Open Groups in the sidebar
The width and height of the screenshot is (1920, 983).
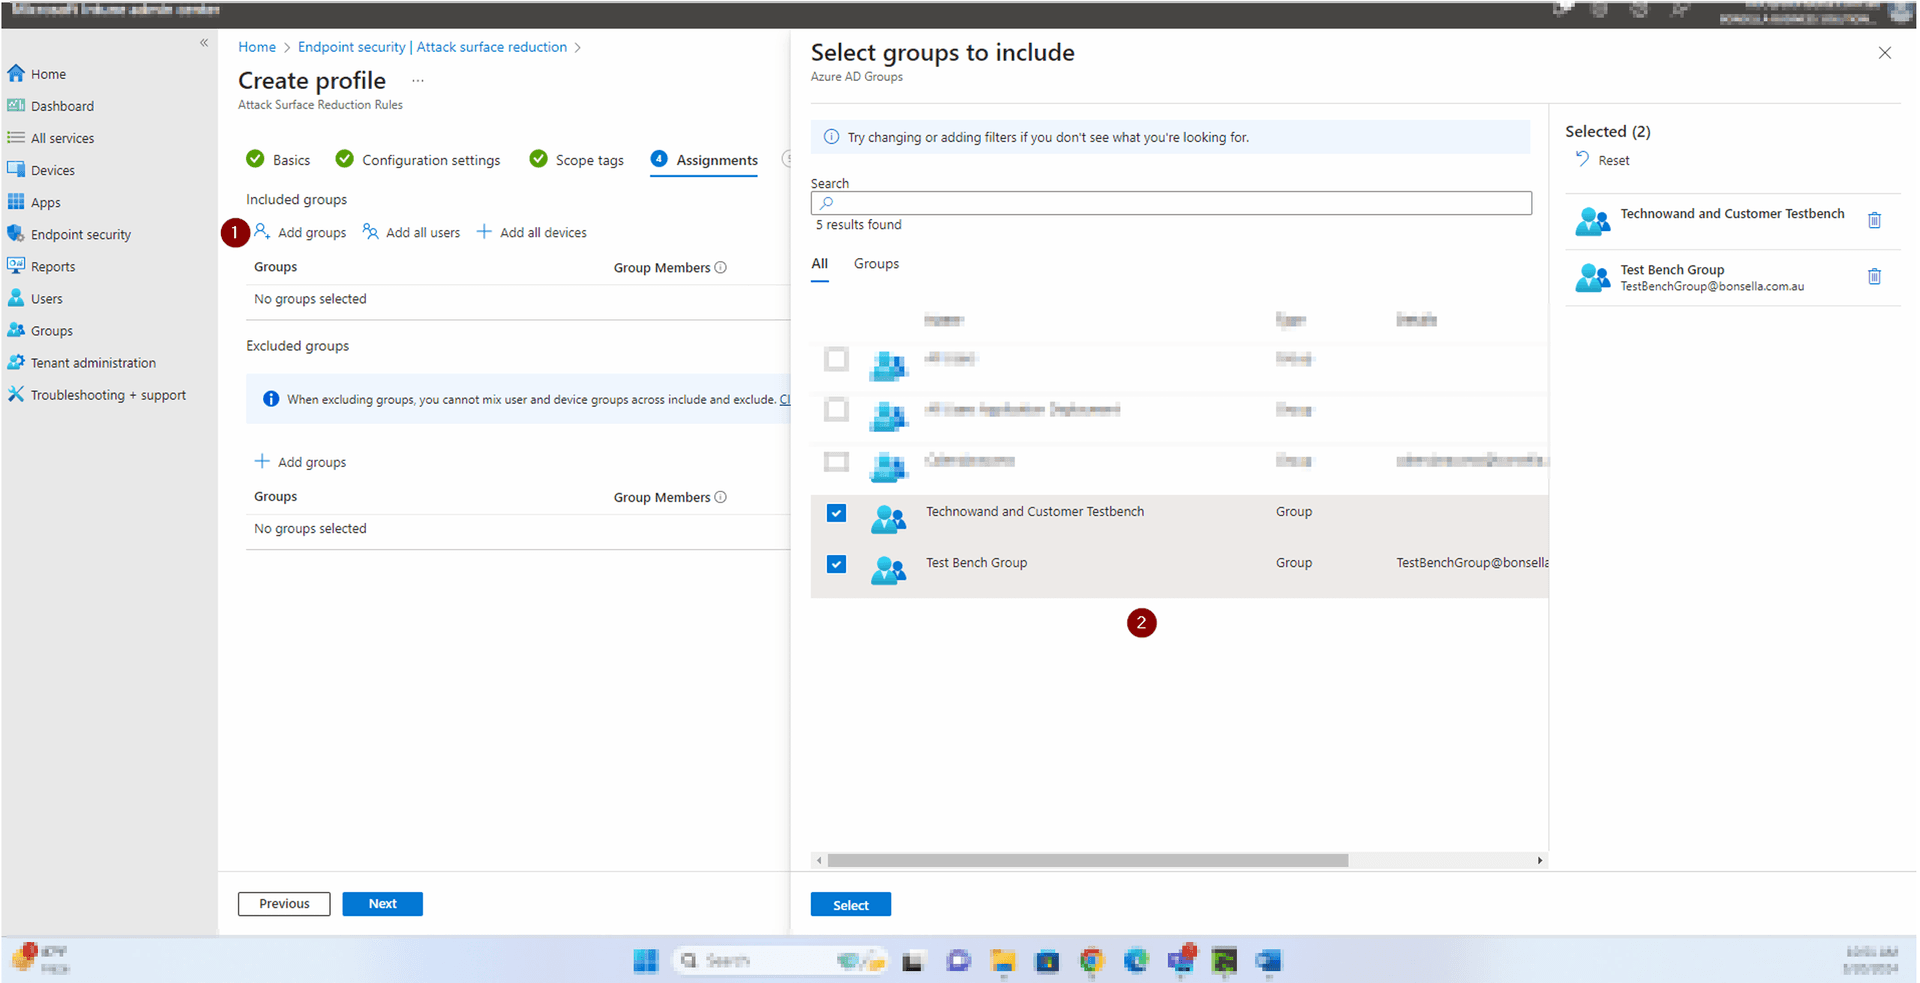tap(51, 330)
